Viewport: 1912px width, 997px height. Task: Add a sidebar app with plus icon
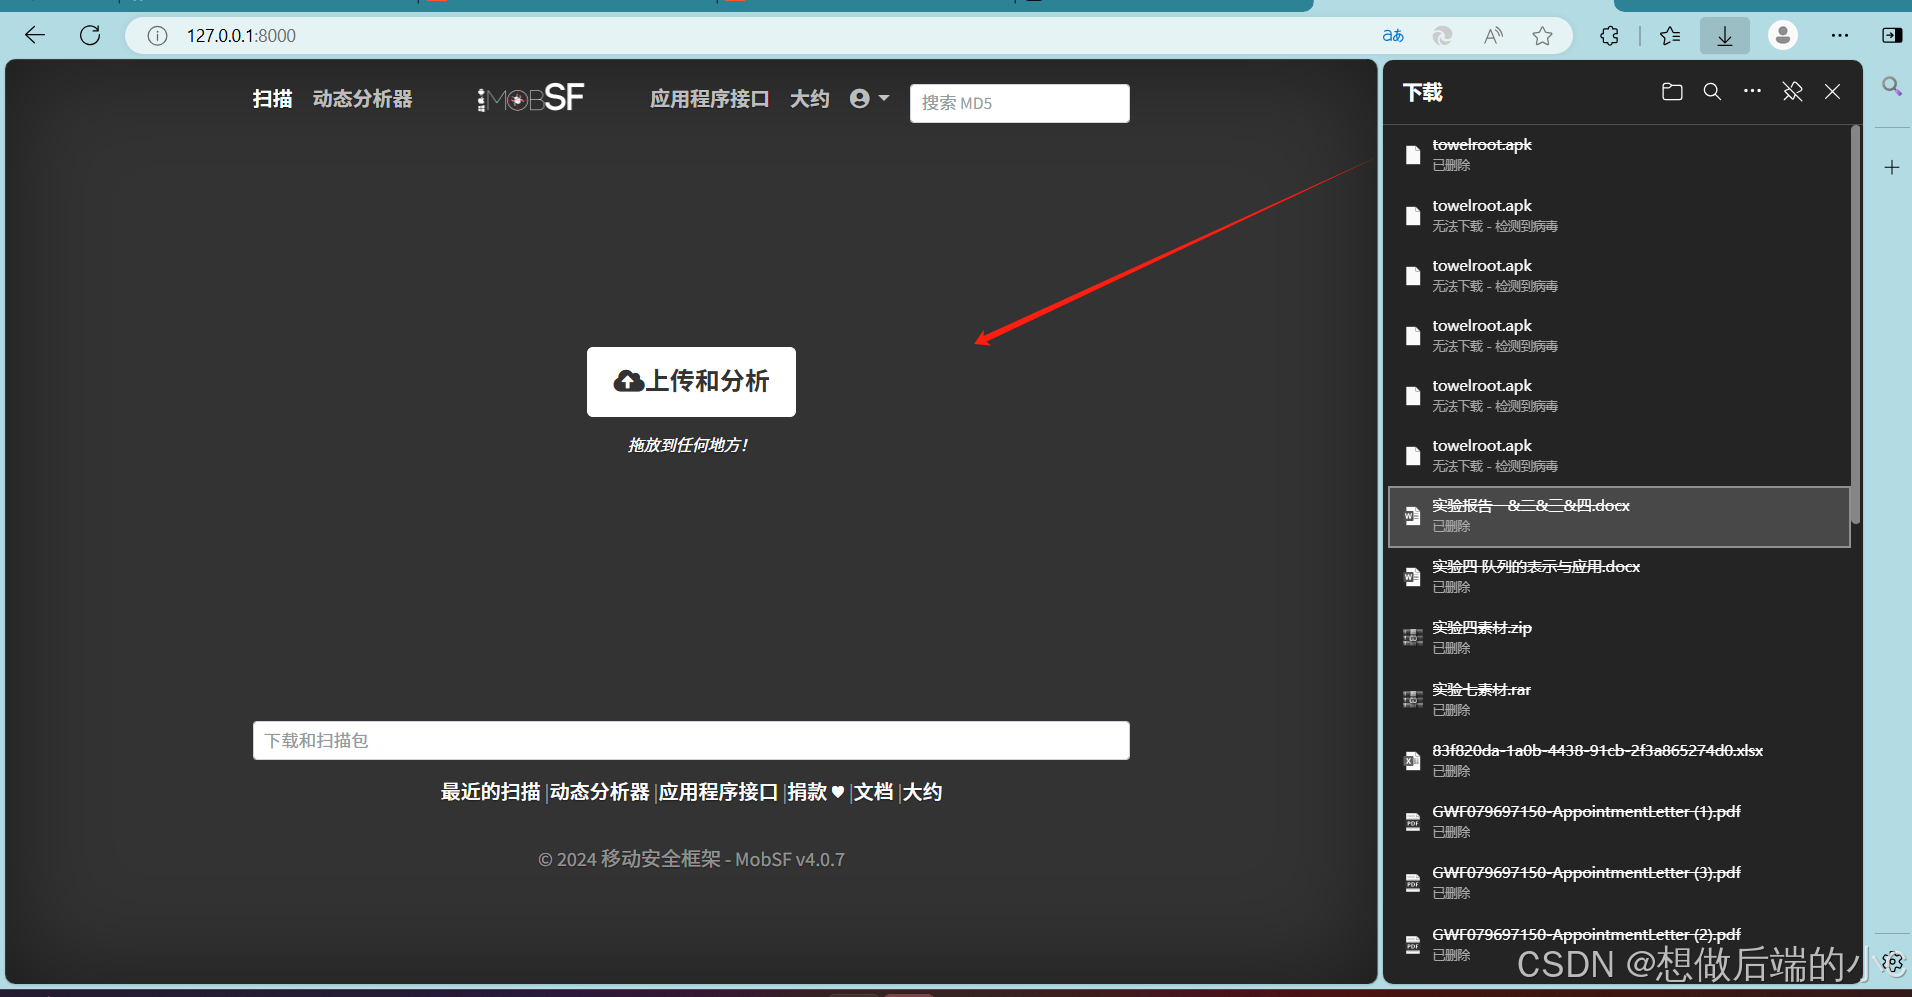point(1892,167)
